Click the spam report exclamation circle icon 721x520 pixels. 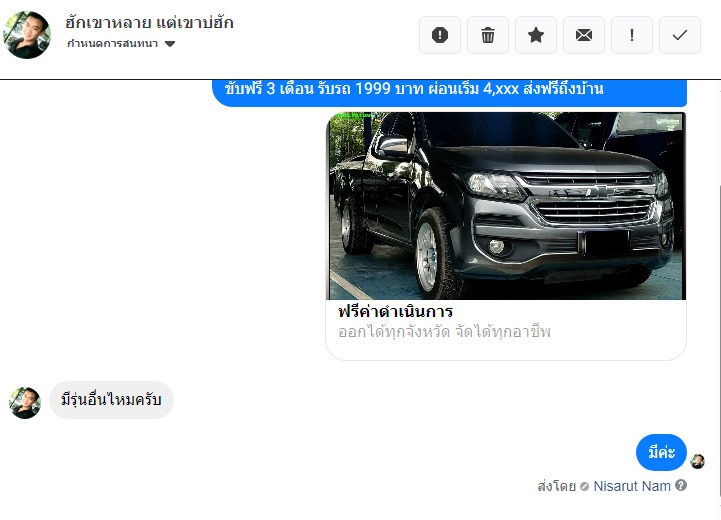[440, 35]
